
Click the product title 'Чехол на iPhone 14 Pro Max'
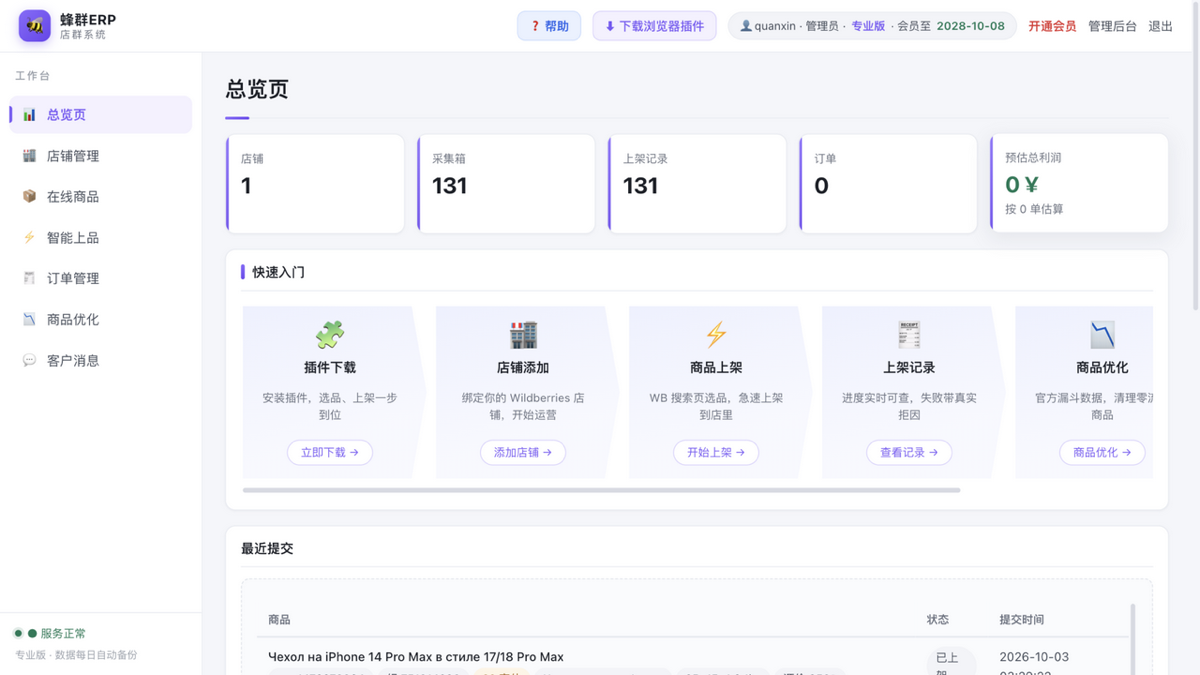[416, 657]
